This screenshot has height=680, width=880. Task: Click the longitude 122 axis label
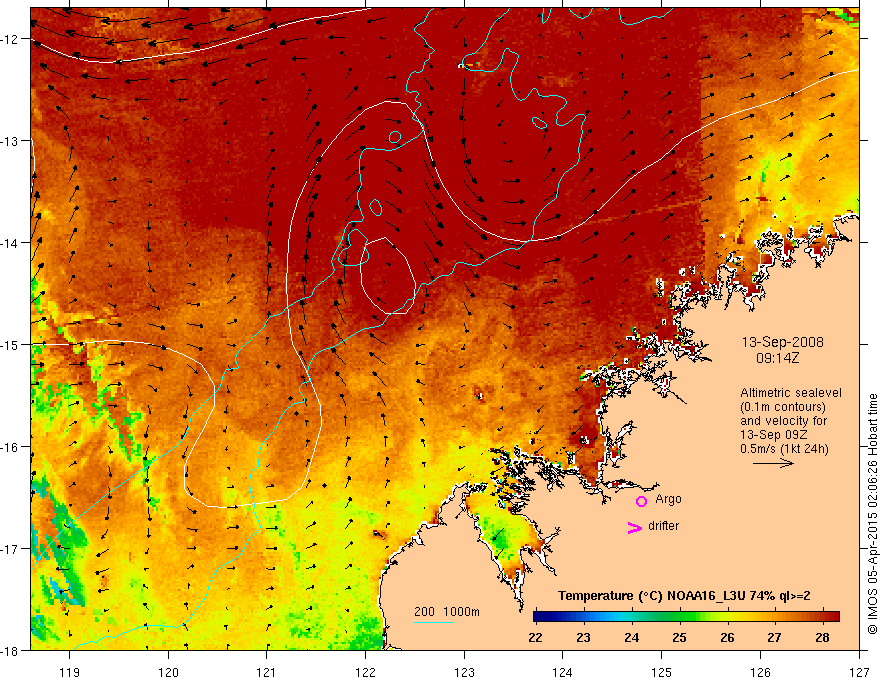click(x=365, y=672)
